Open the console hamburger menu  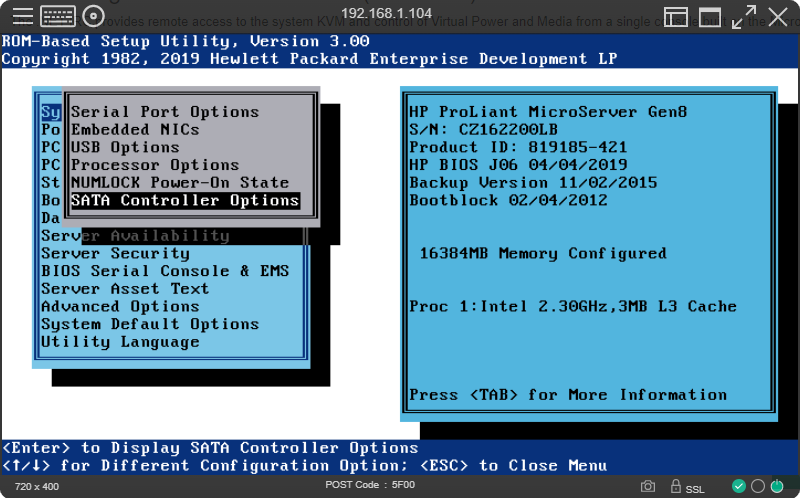(x=22, y=16)
